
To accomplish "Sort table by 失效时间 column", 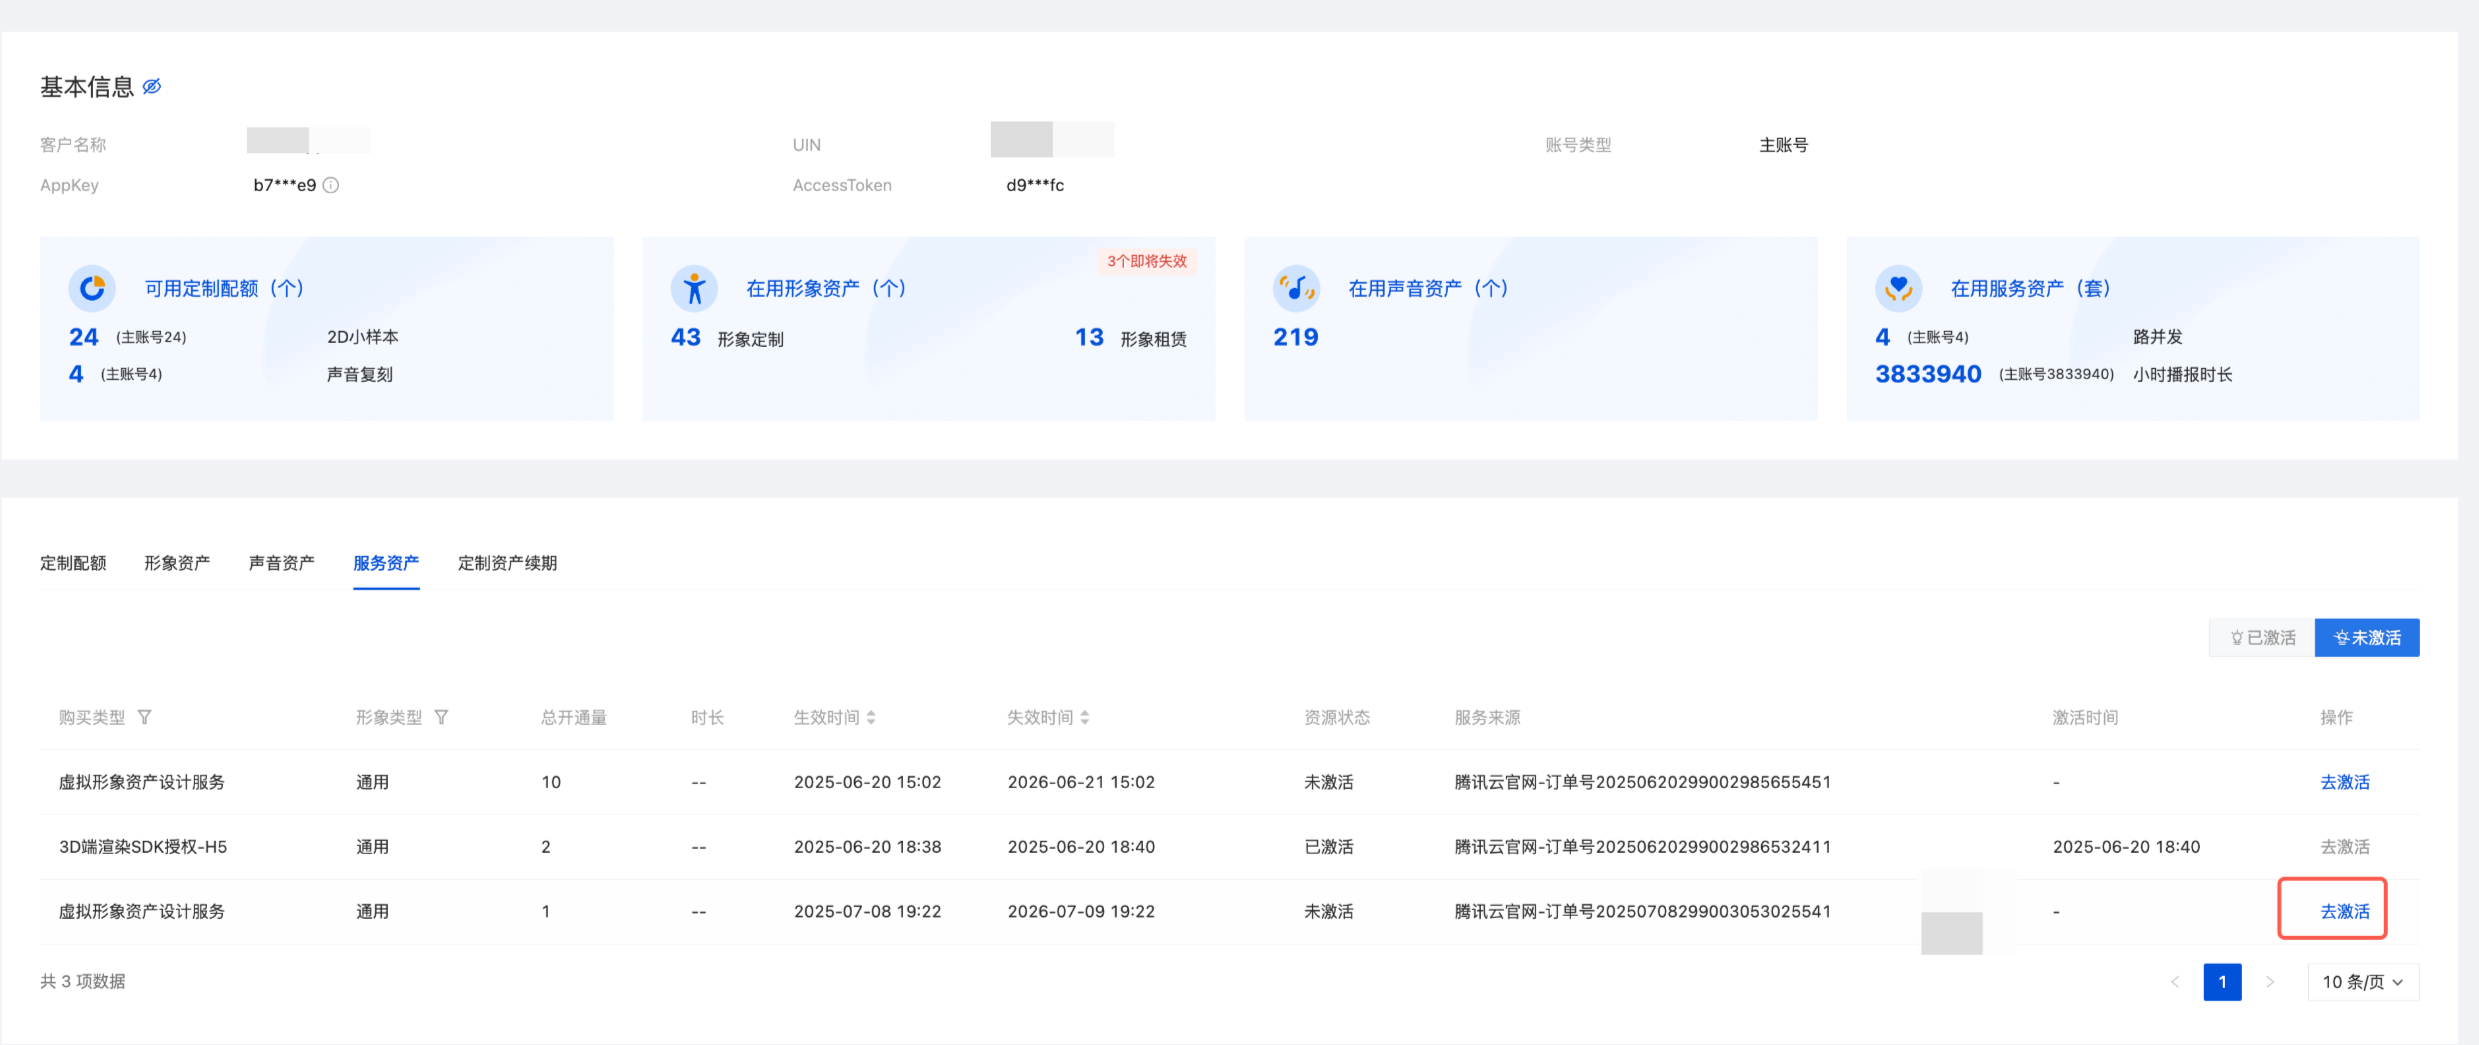I will [x=1085, y=717].
